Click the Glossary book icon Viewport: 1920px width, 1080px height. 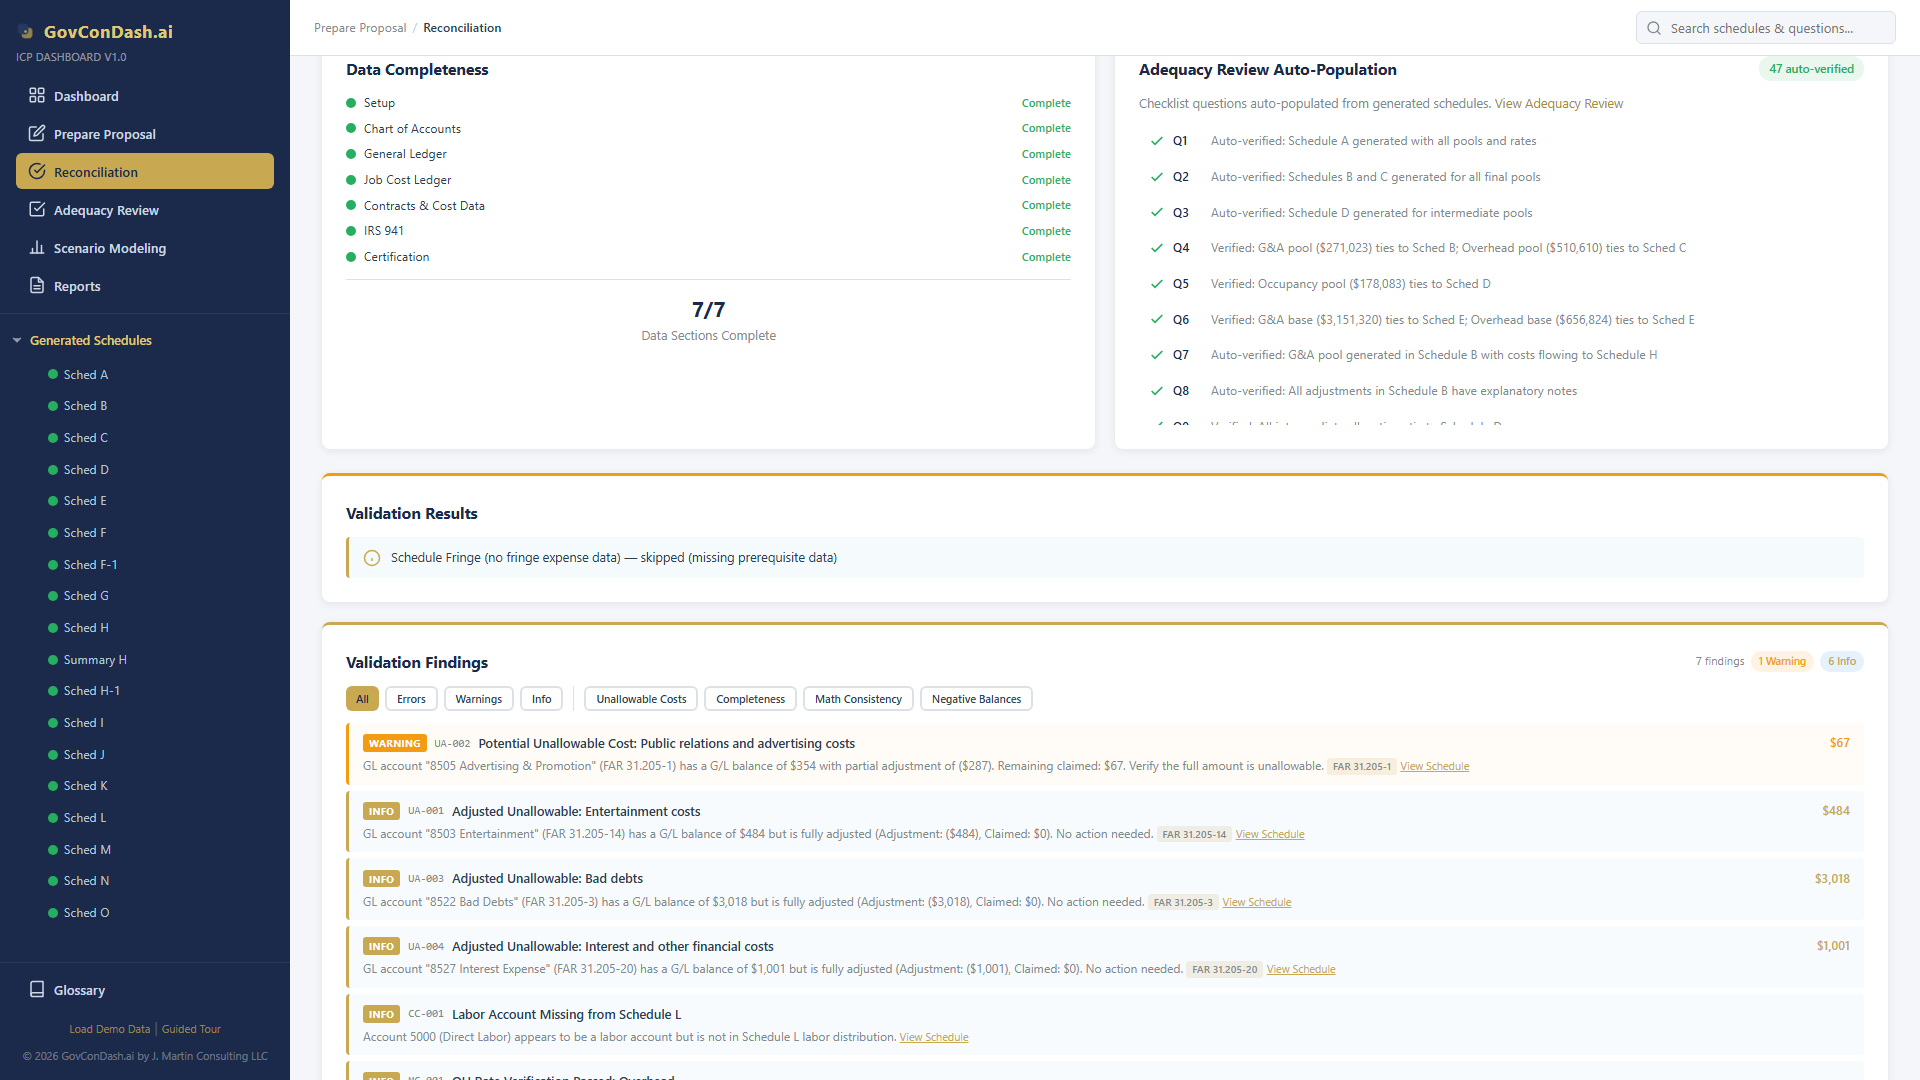pyautogui.click(x=37, y=990)
